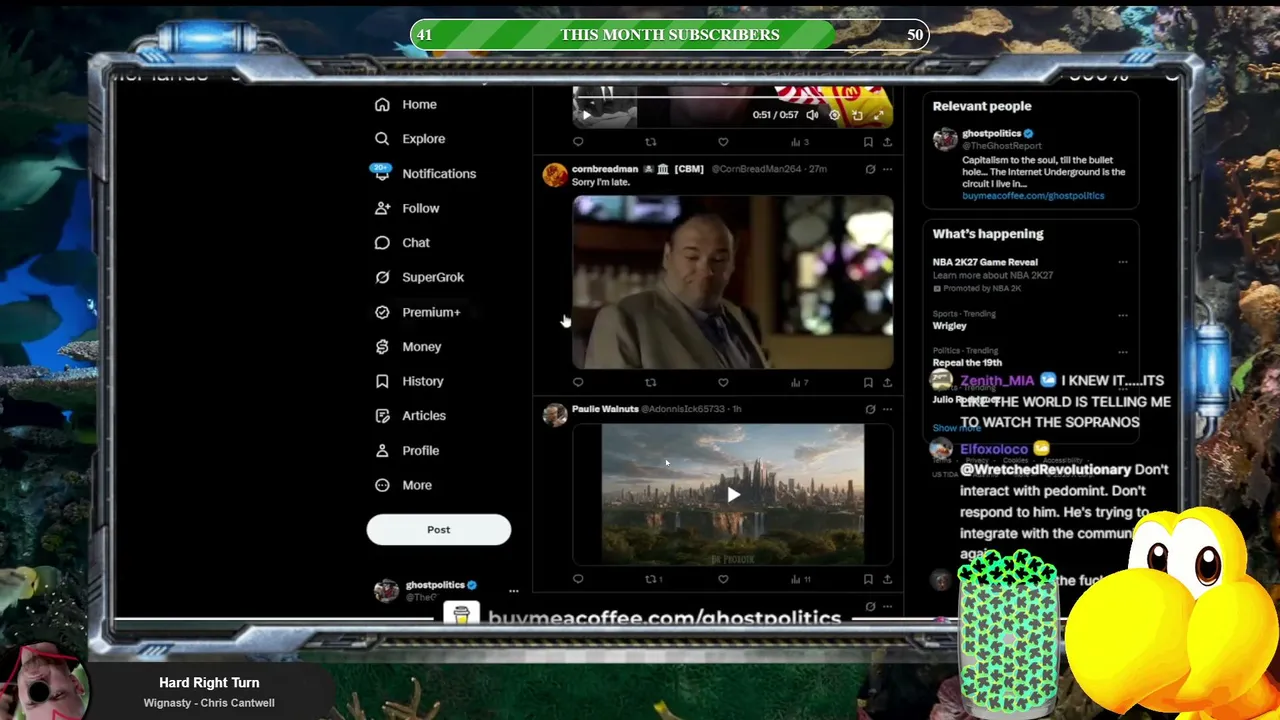Open buymeacoffee.com/ghostpolitics link in Relevant people
This screenshot has width=1280, height=720.
(1033, 196)
